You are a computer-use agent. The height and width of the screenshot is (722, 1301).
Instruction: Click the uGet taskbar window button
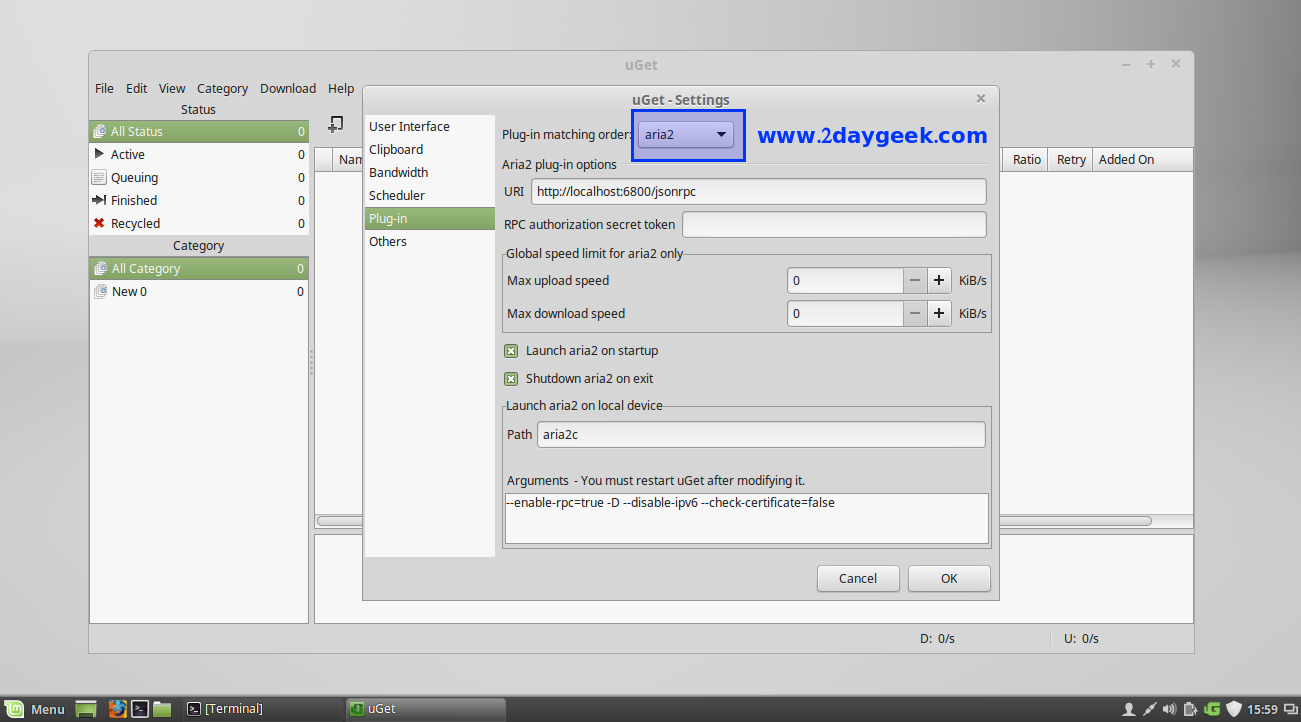pos(425,709)
